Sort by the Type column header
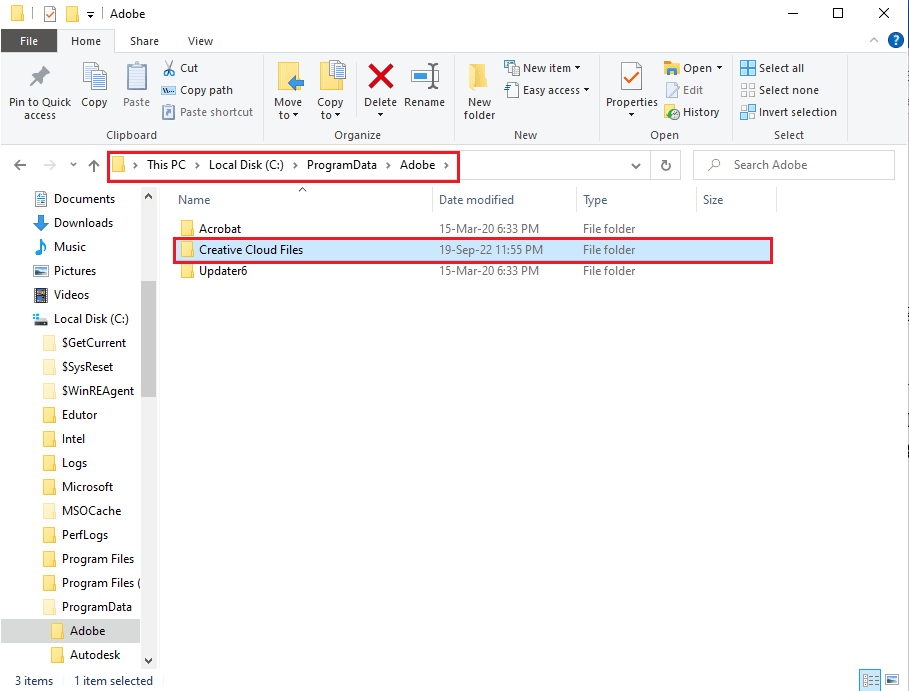The image size is (909, 691). [x=595, y=200]
